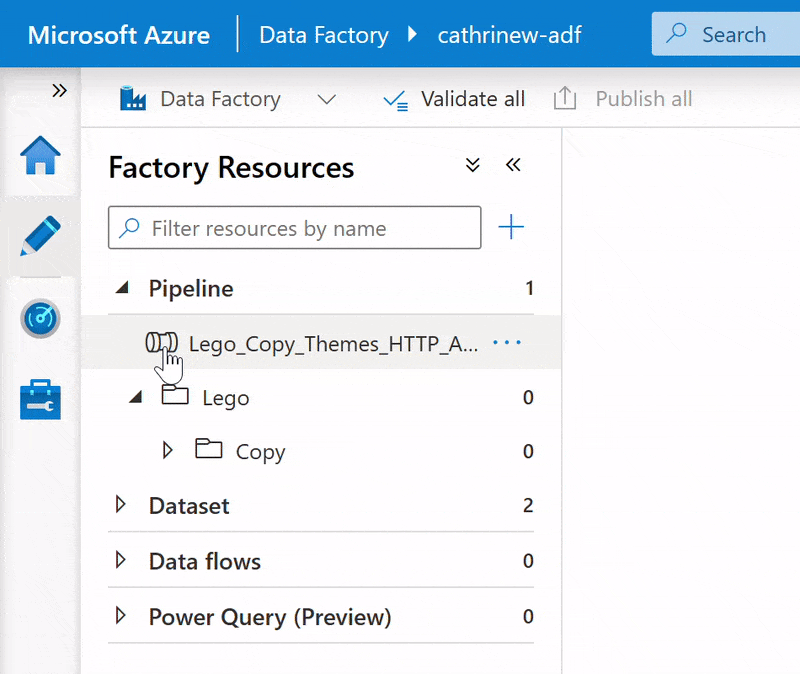Expand the Dataset section
Viewport: 800px width, 674px height.
click(122, 505)
